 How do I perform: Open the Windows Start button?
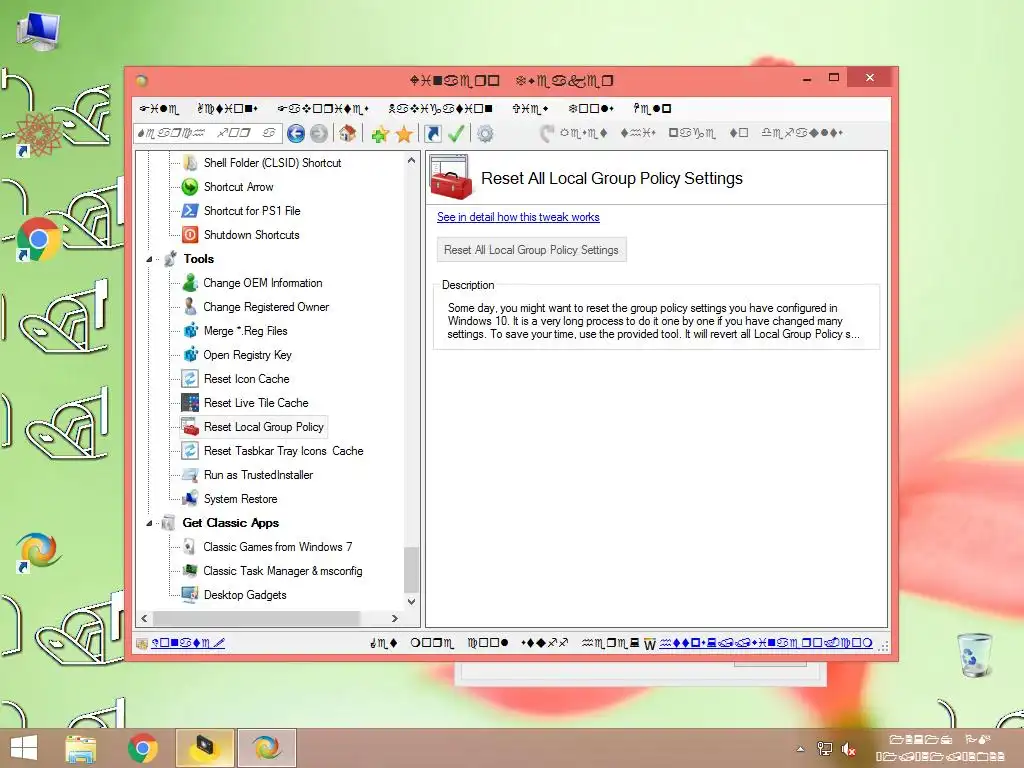point(24,748)
